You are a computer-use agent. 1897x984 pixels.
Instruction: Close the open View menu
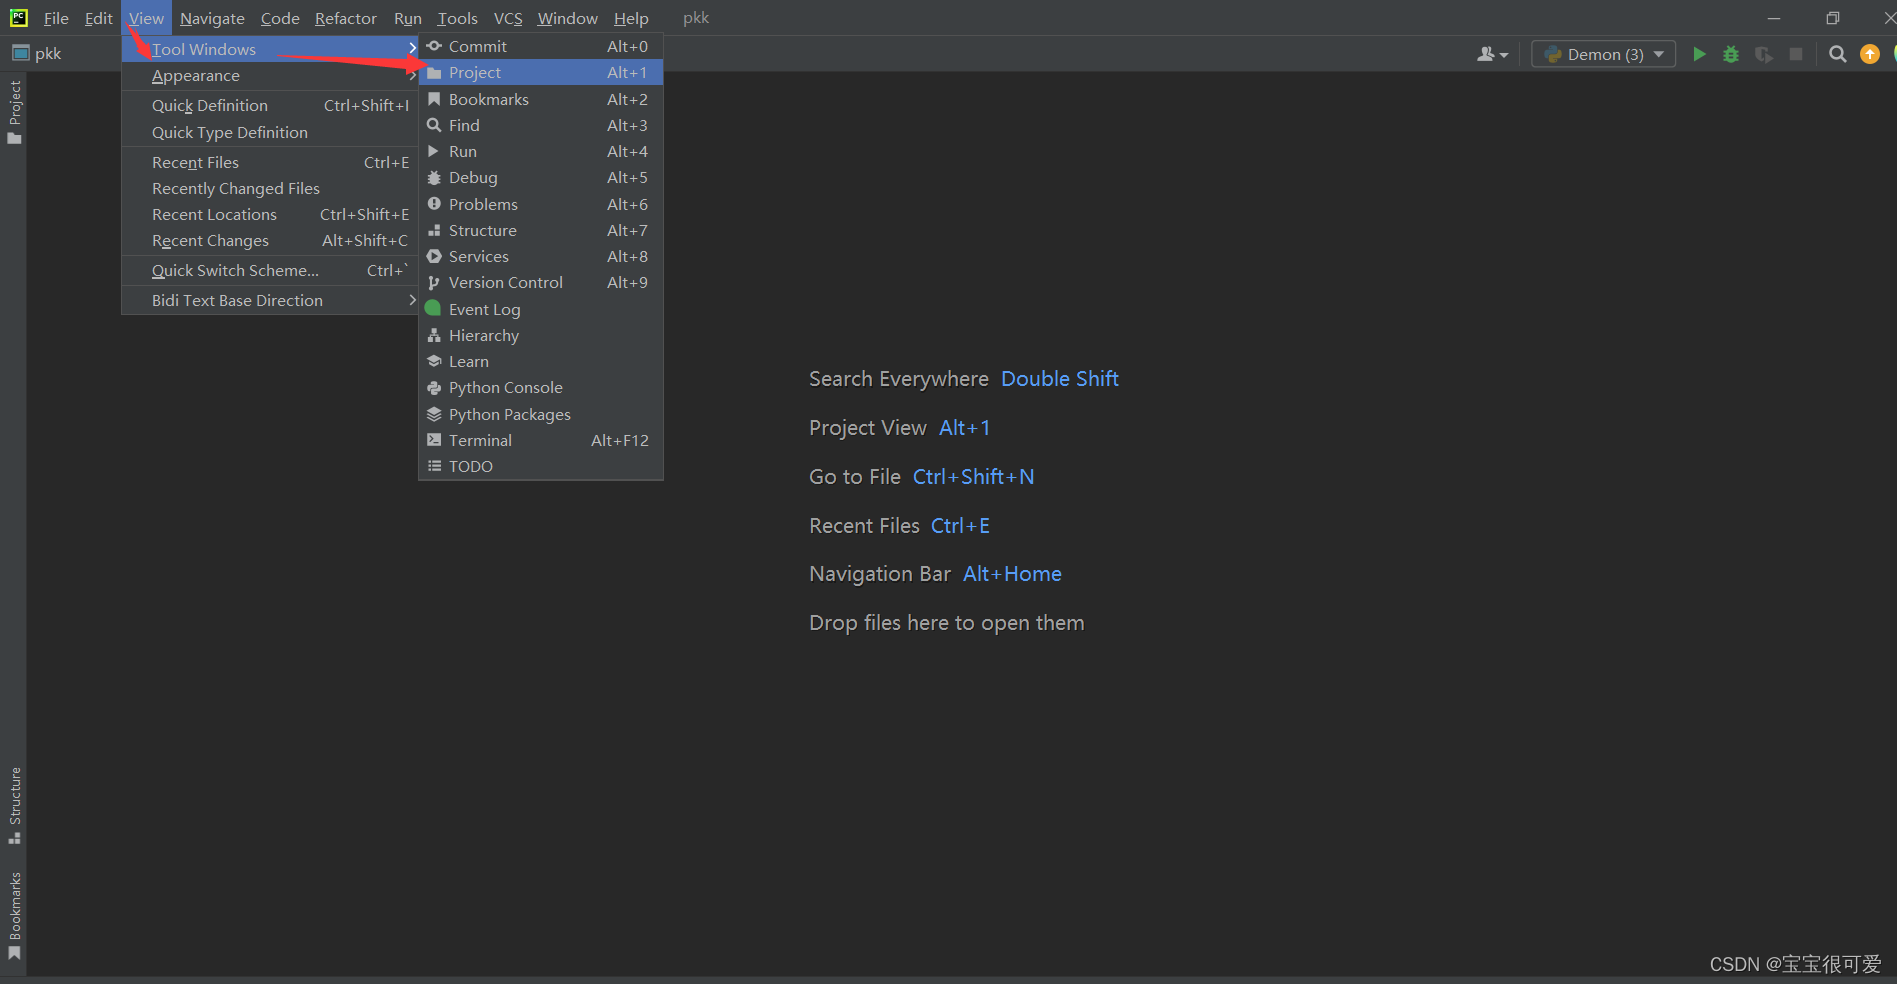(x=146, y=18)
